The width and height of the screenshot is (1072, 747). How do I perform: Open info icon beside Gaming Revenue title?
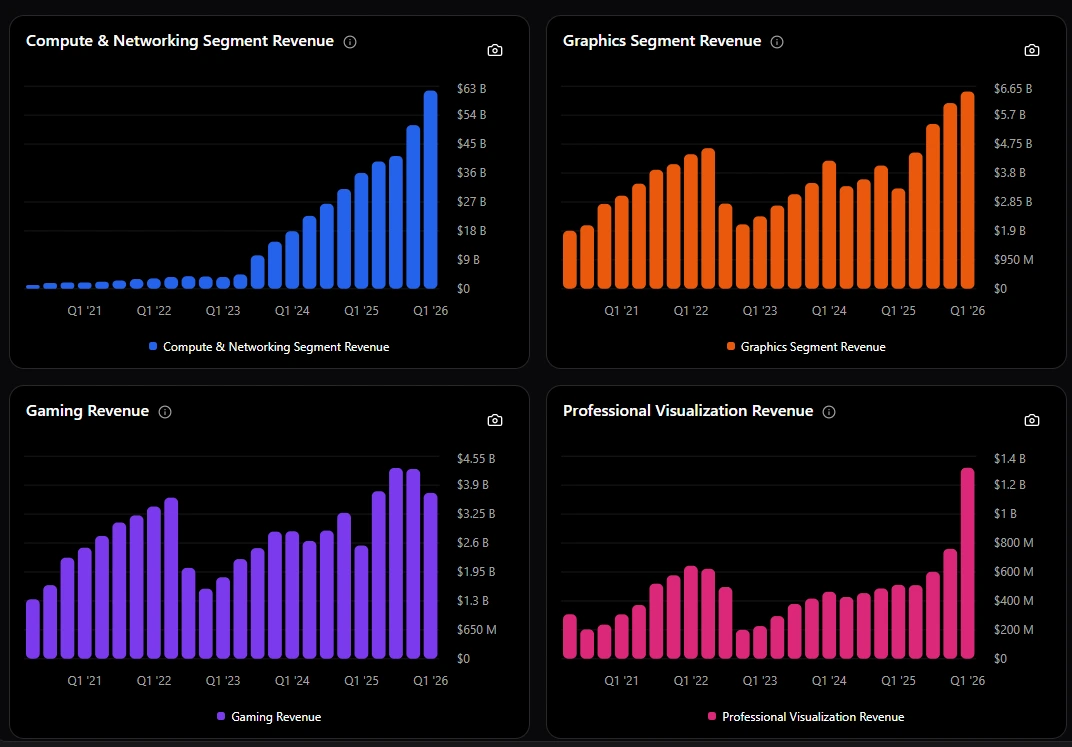pyautogui.click(x=165, y=411)
